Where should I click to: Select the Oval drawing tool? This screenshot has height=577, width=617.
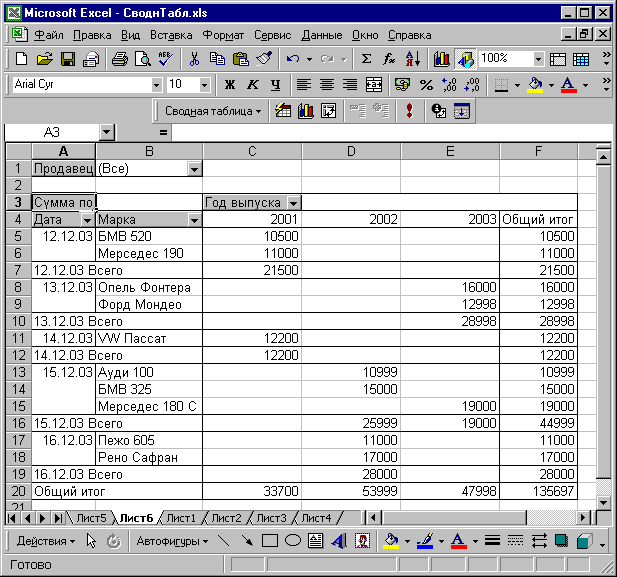(x=292, y=541)
